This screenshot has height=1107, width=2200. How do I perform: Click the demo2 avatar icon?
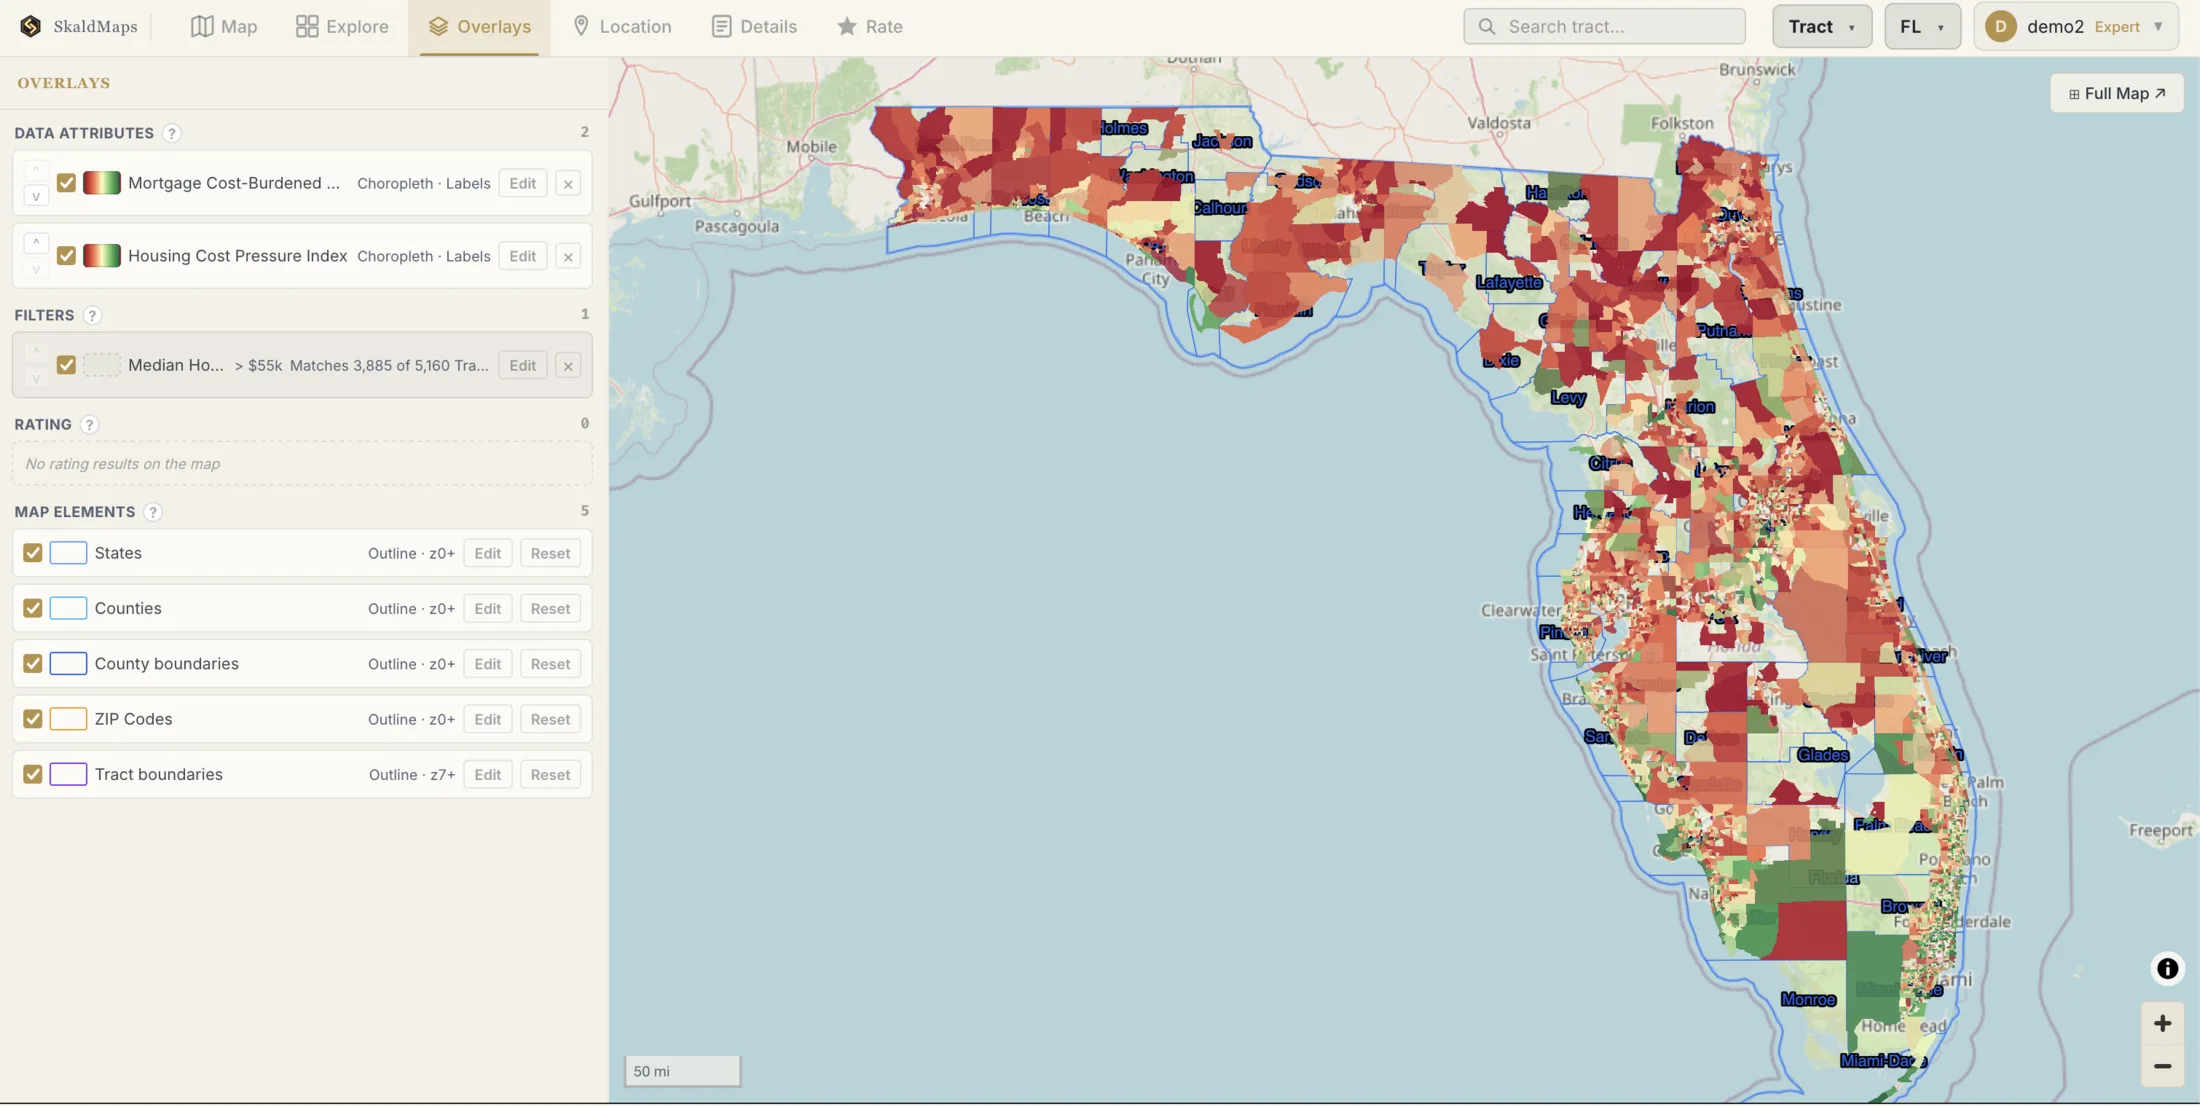click(x=2000, y=26)
